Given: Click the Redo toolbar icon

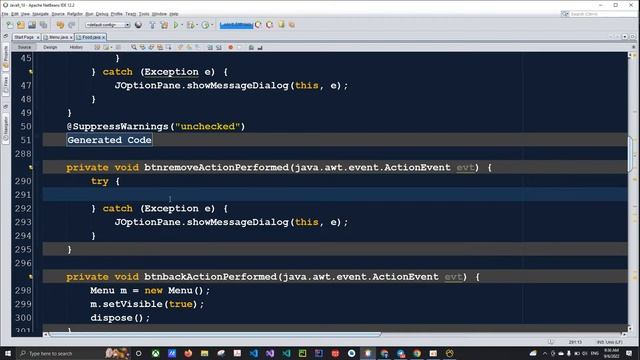Looking at the screenshot, I should [71, 25].
